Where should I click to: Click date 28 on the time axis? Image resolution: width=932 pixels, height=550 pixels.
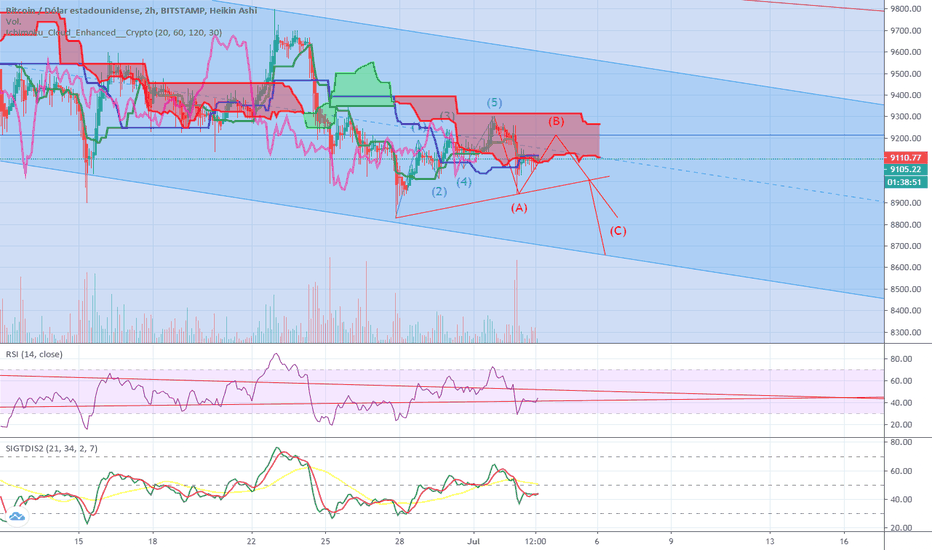399,541
